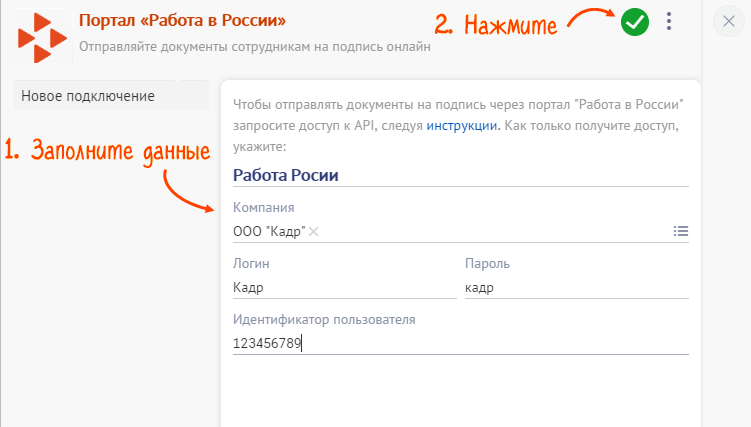Select the «Новое подключение» tab
751x427 pixels.
88,96
